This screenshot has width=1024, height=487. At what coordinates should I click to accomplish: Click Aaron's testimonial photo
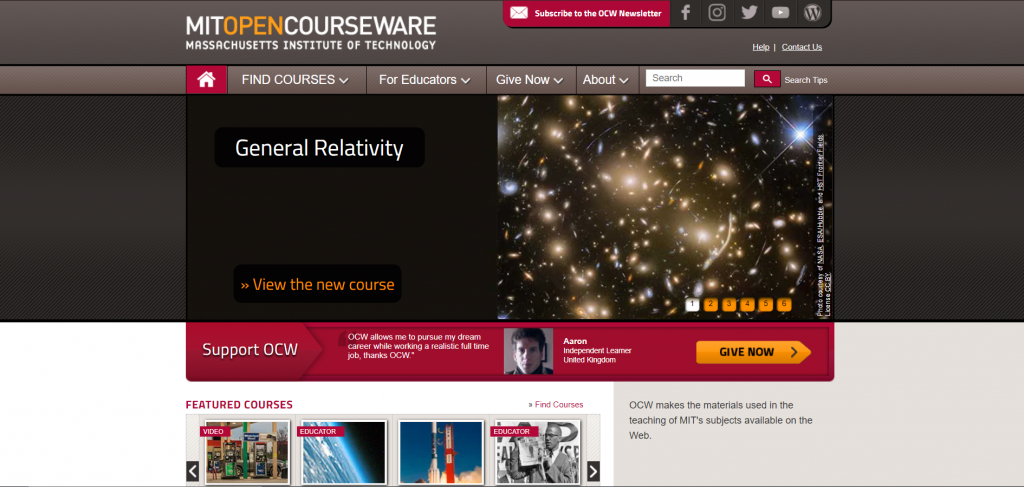click(528, 351)
